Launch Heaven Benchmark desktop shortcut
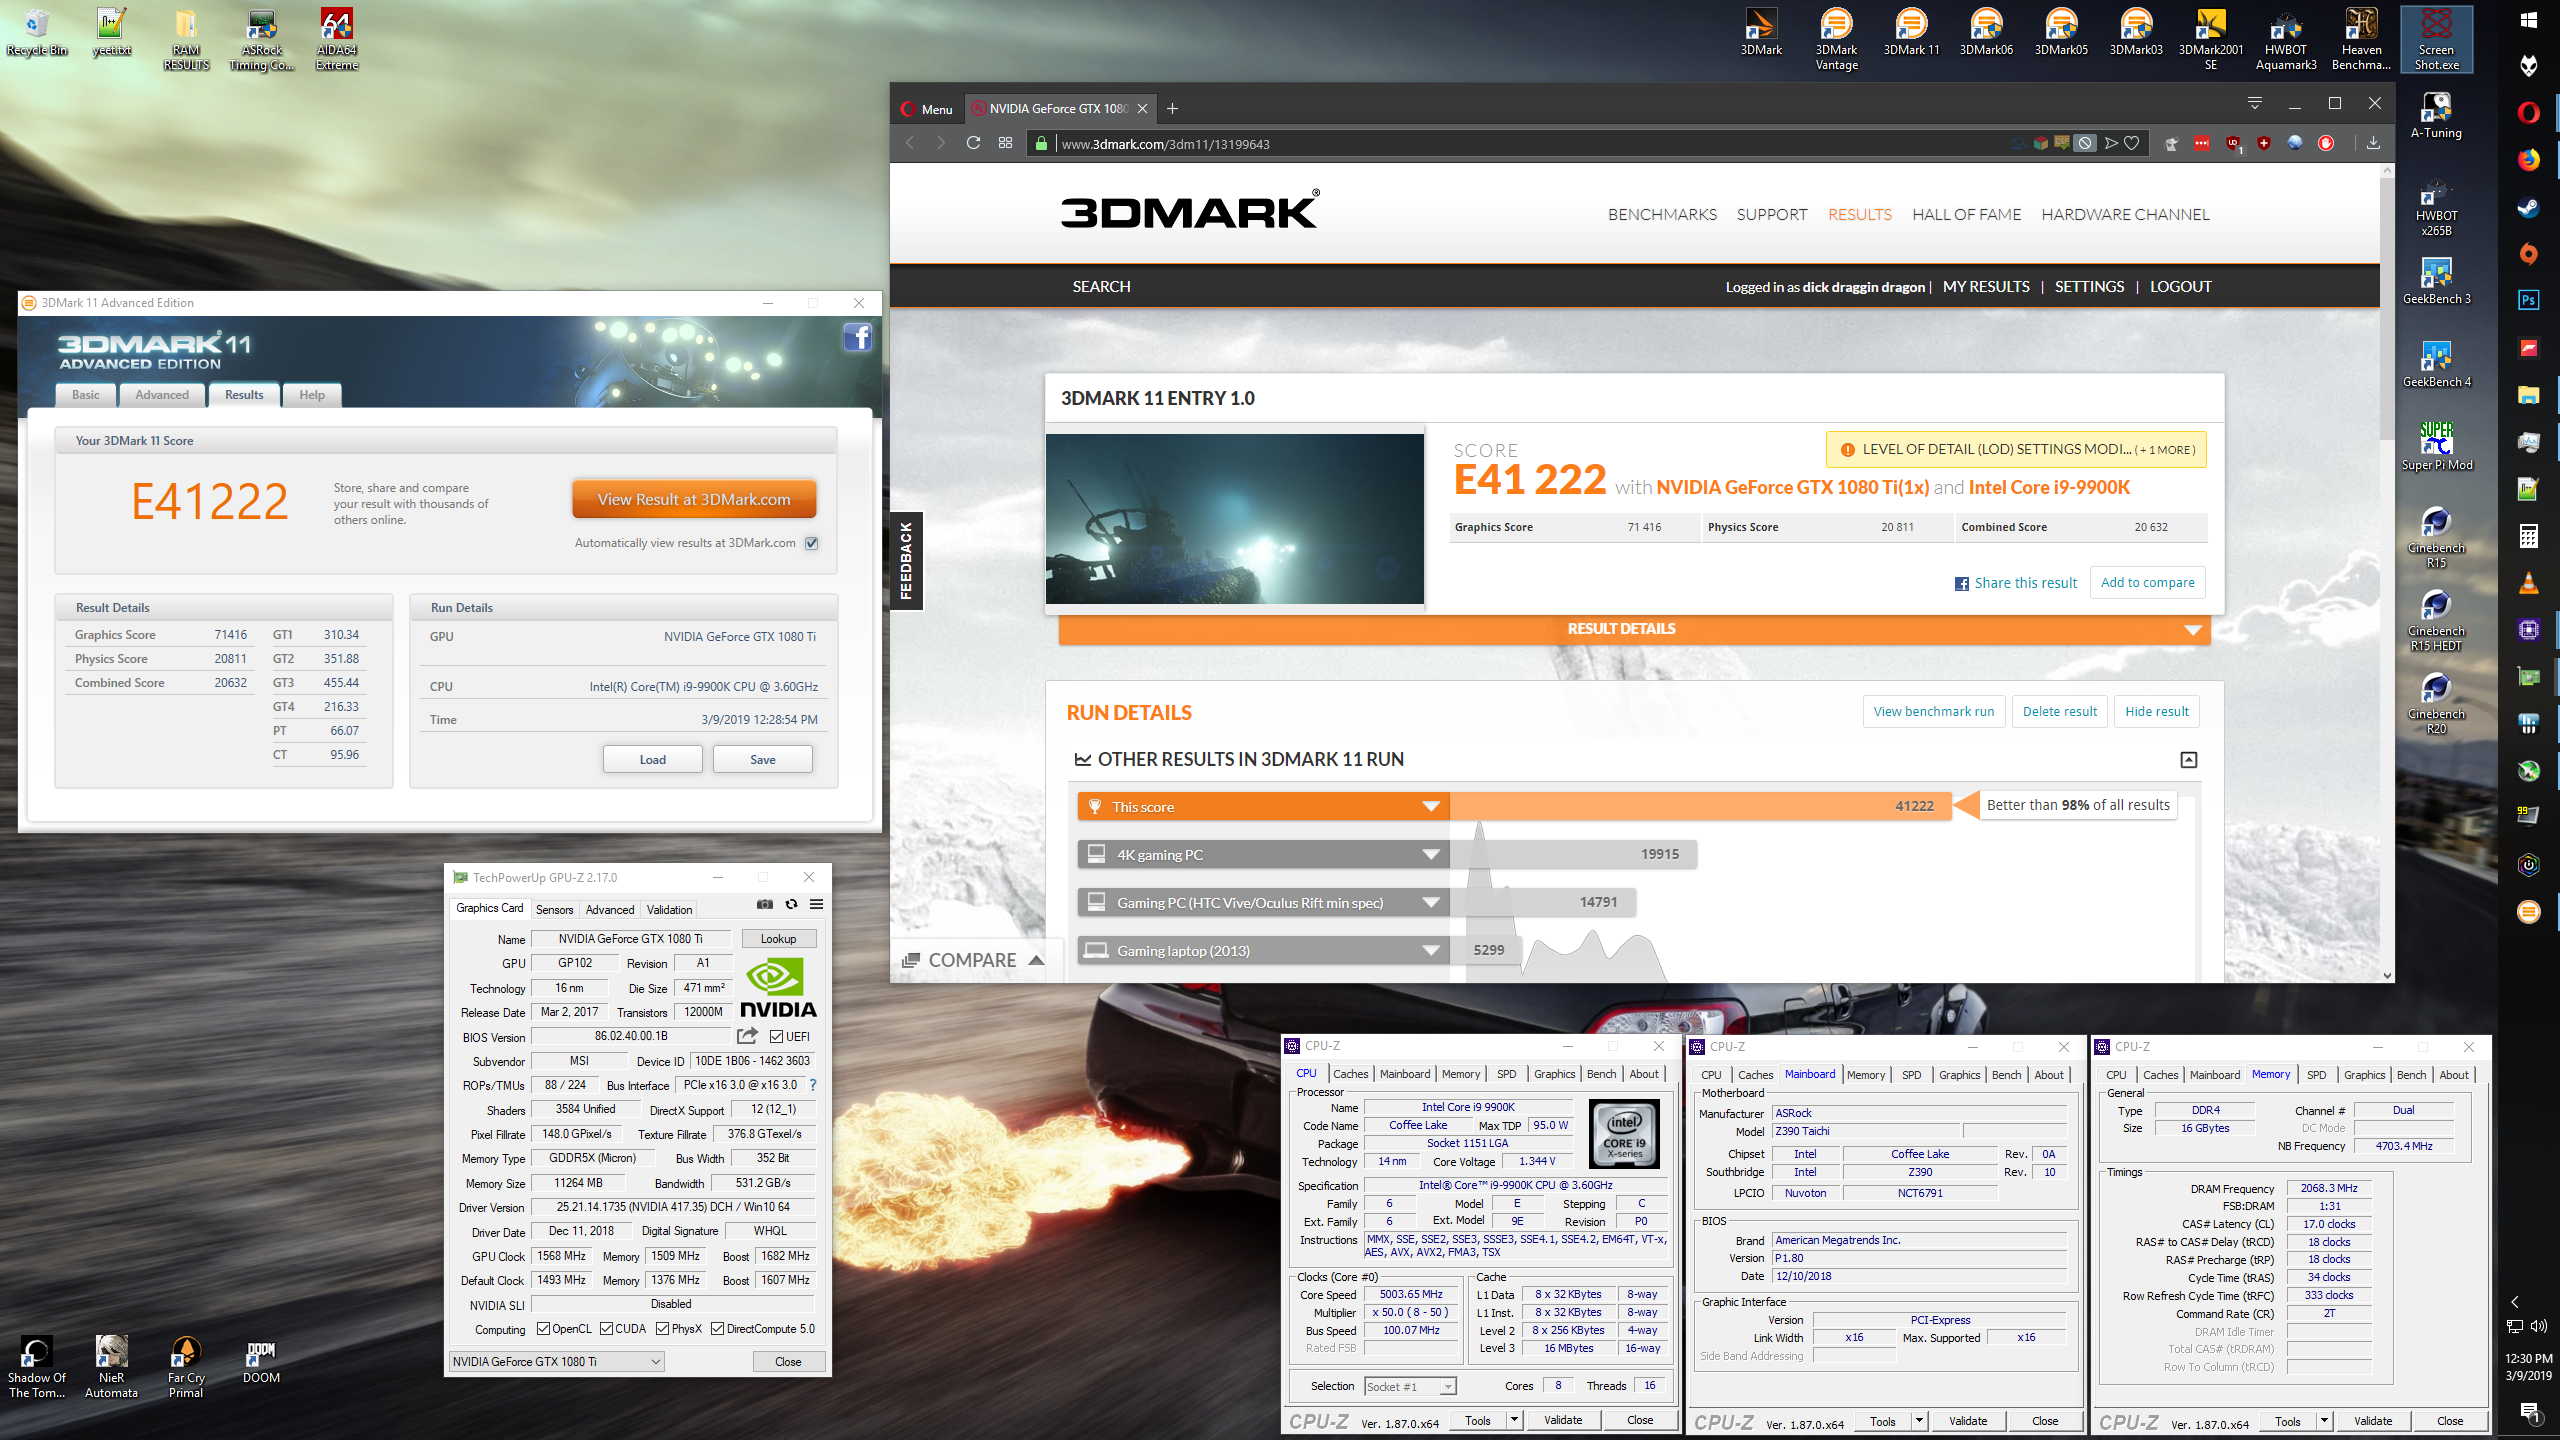Viewport: 2560px width, 1440px height. coord(2361,40)
